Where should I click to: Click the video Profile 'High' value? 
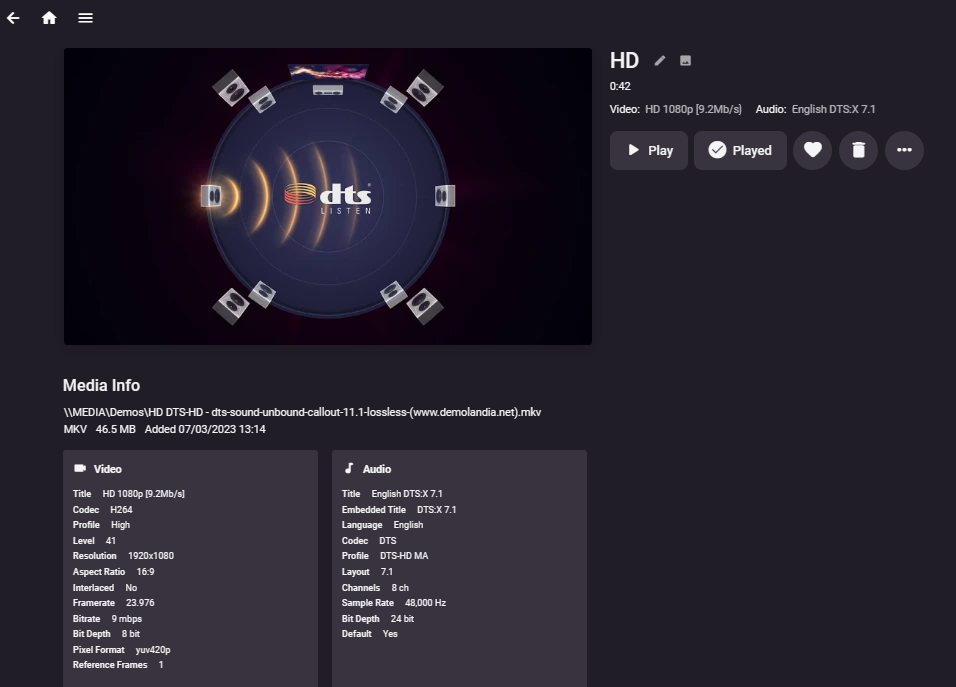(x=120, y=525)
